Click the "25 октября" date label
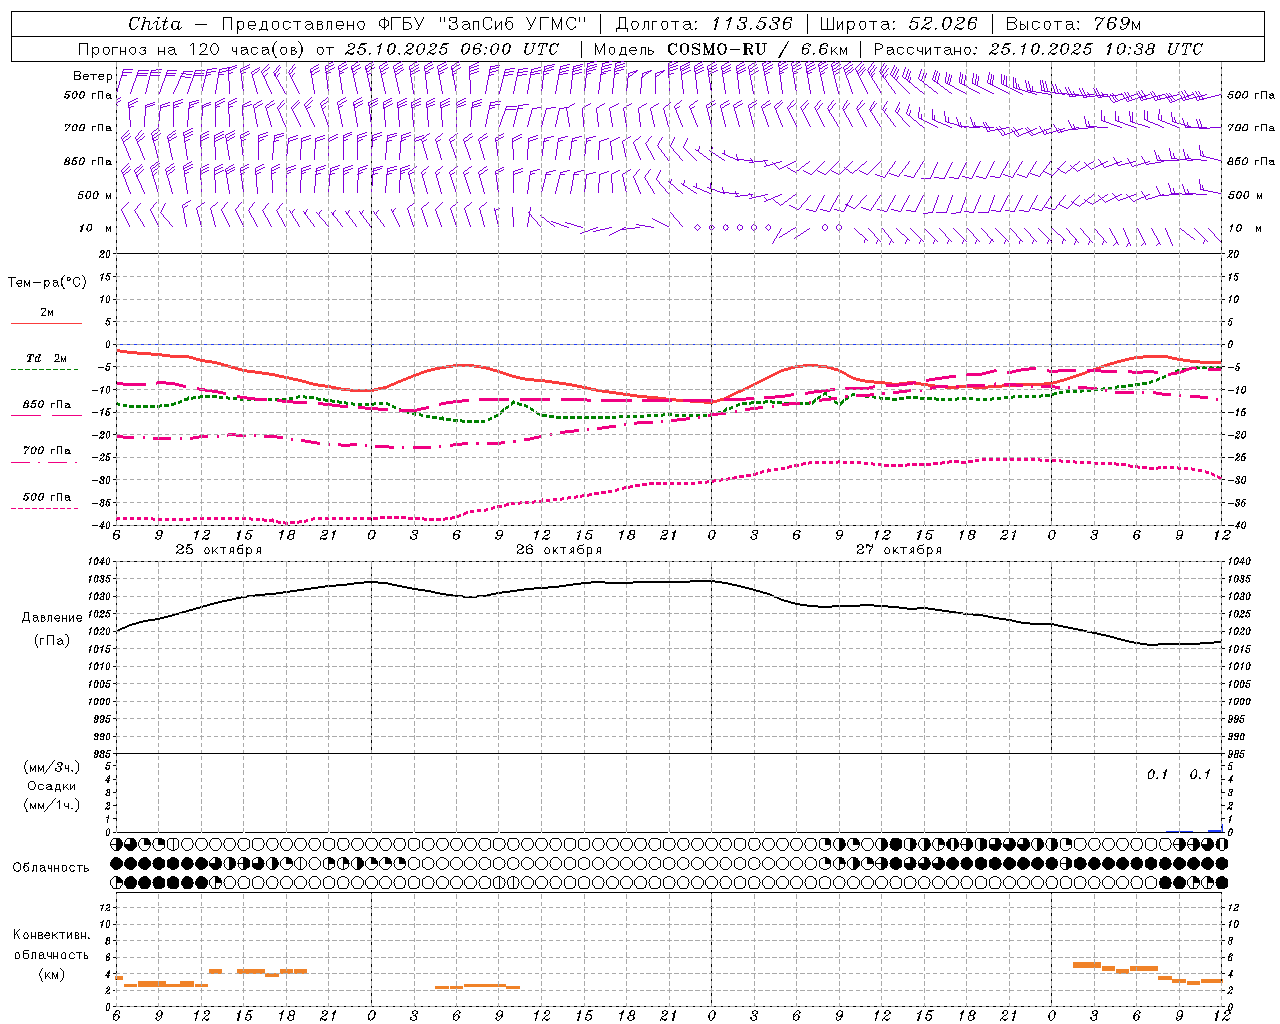Image resolution: width=1280 pixels, height=1024 pixels. [219, 550]
